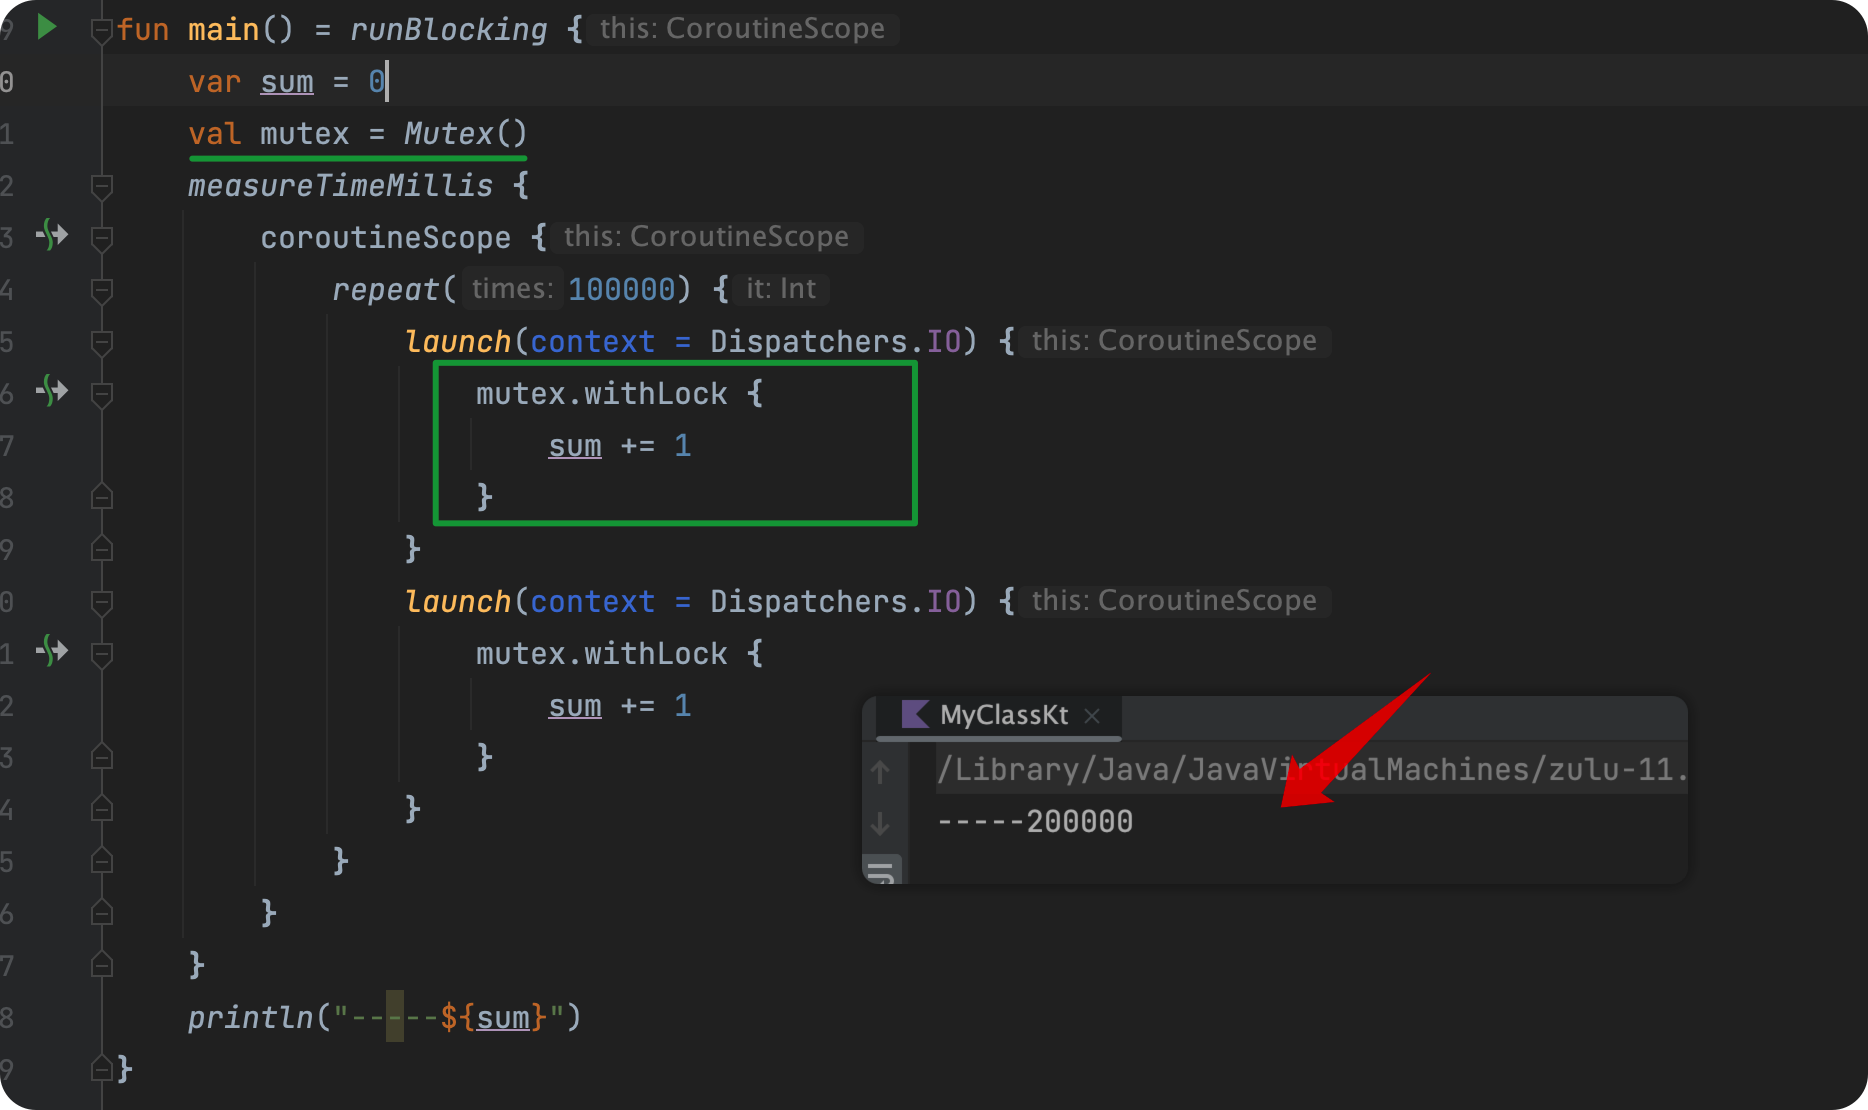Click the coroutineScope call
The image size is (1868, 1110).
[385, 237]
